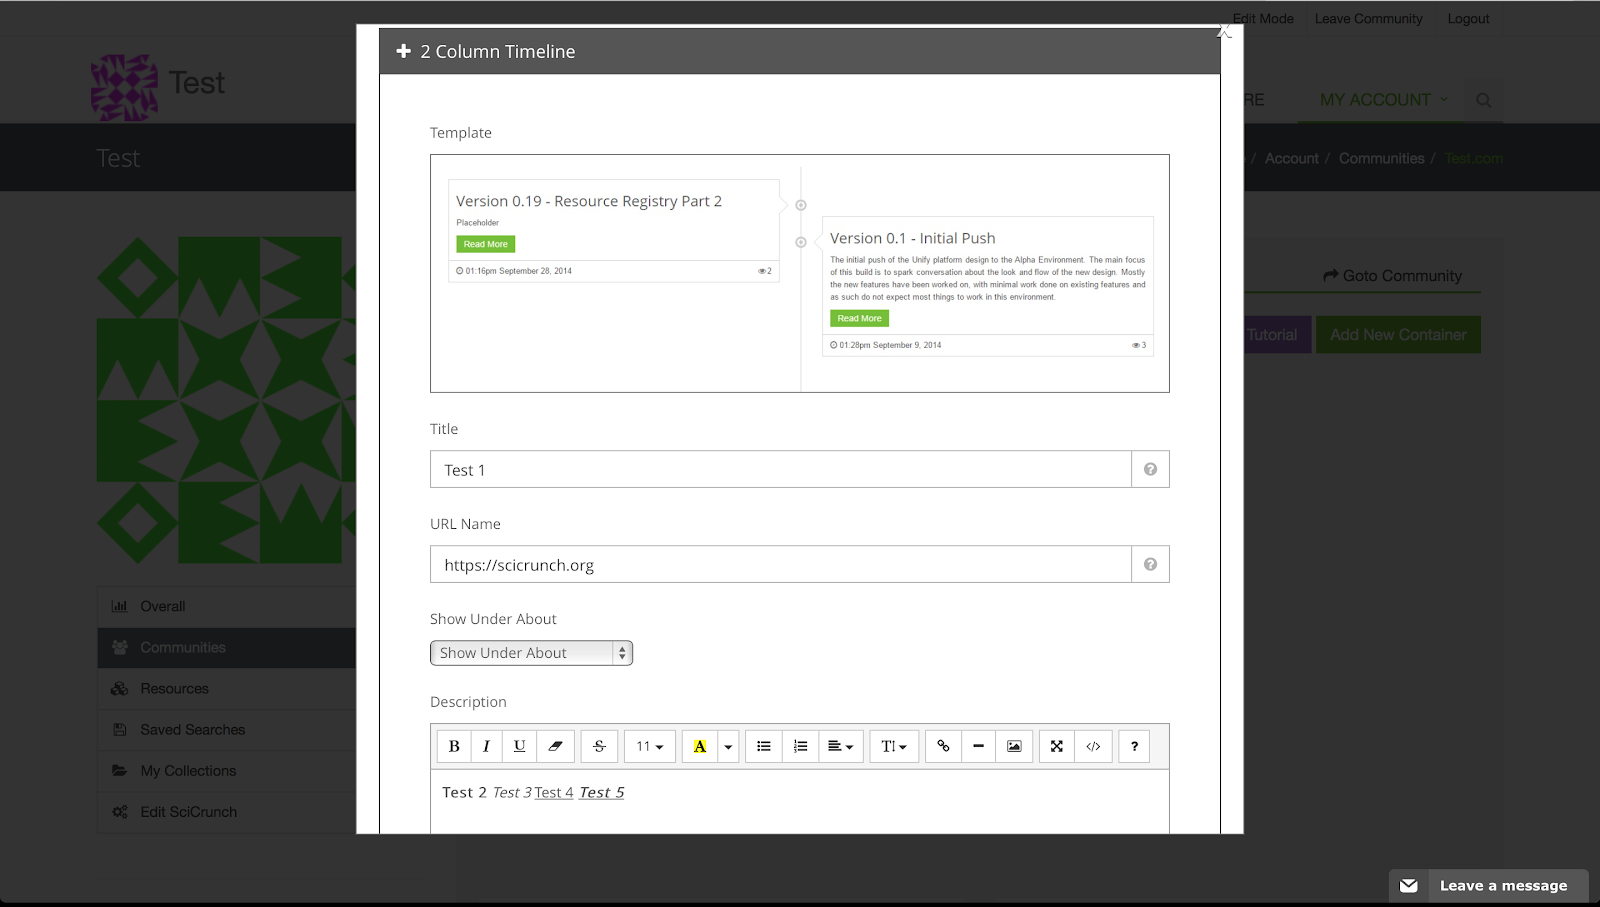Click the Test community logo
Screen dimensions: 1600x907
coord(124,87)
